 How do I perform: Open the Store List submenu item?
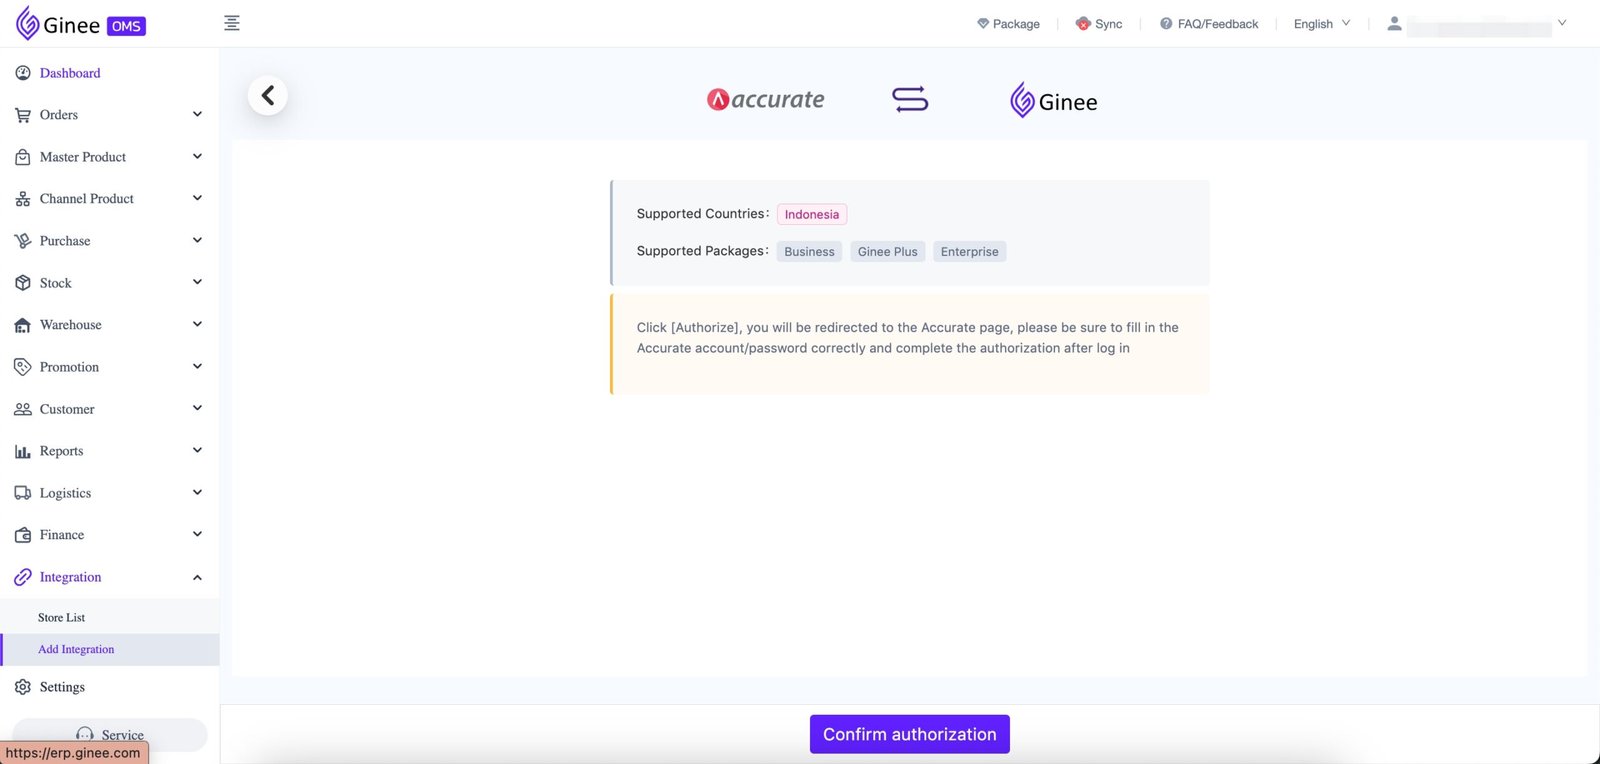(x=62, y=618)
